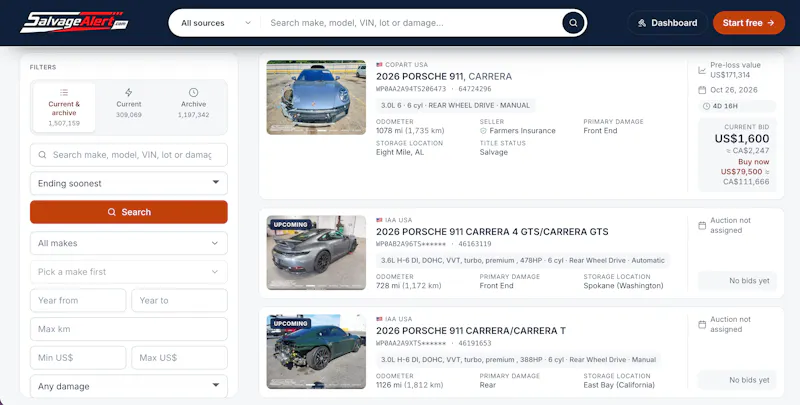800x405 pixels.
Task: Click VIN WP0AA2A94TS206473
Action: [411, 89]
